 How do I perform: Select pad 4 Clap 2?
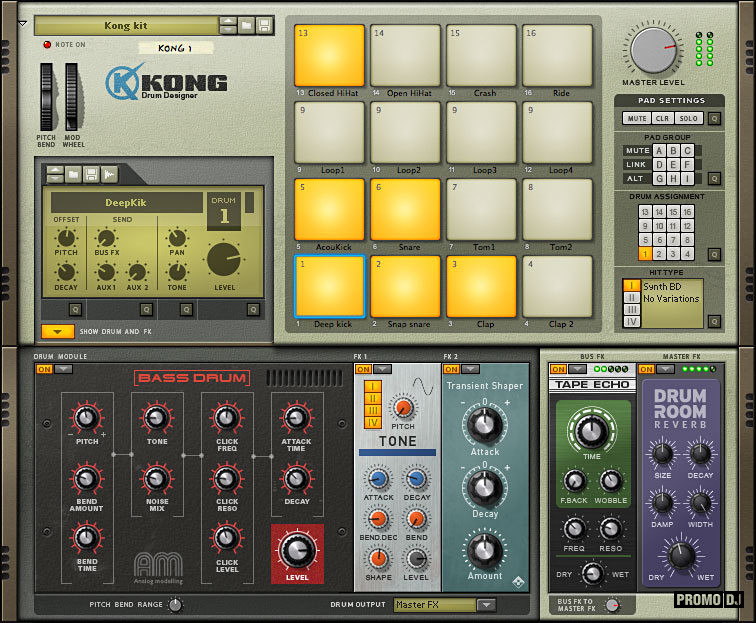[x=557, y=286]
